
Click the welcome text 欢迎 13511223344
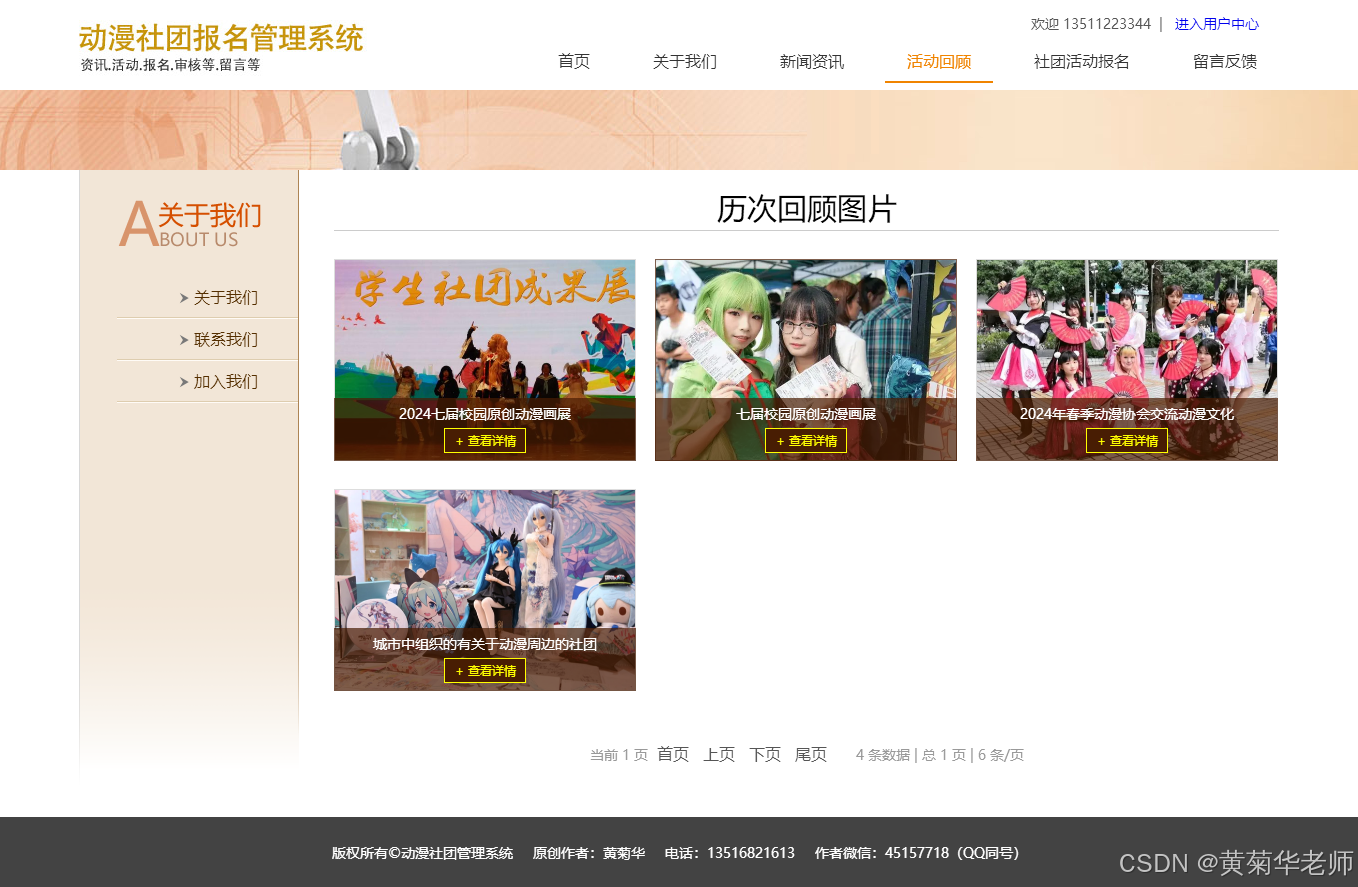[1091, 24]
